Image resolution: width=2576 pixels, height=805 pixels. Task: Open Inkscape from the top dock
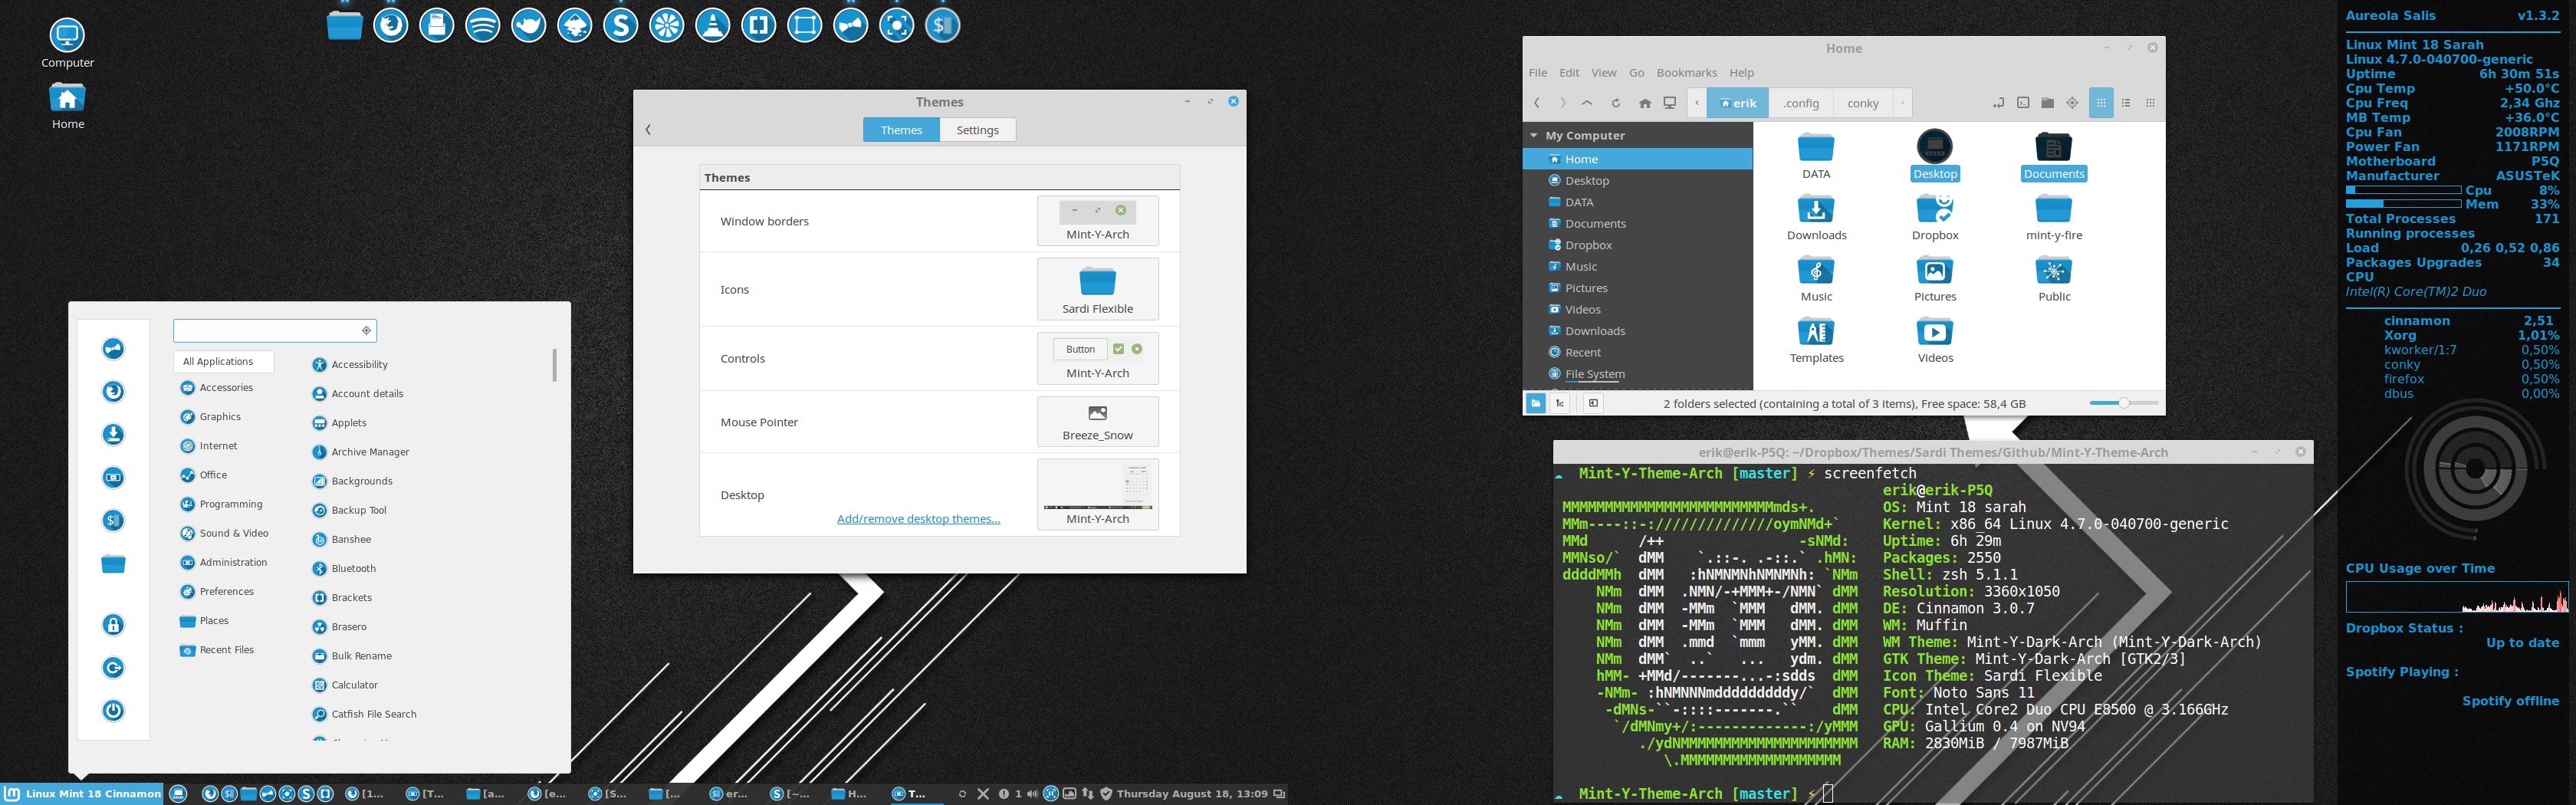[575, 25]
